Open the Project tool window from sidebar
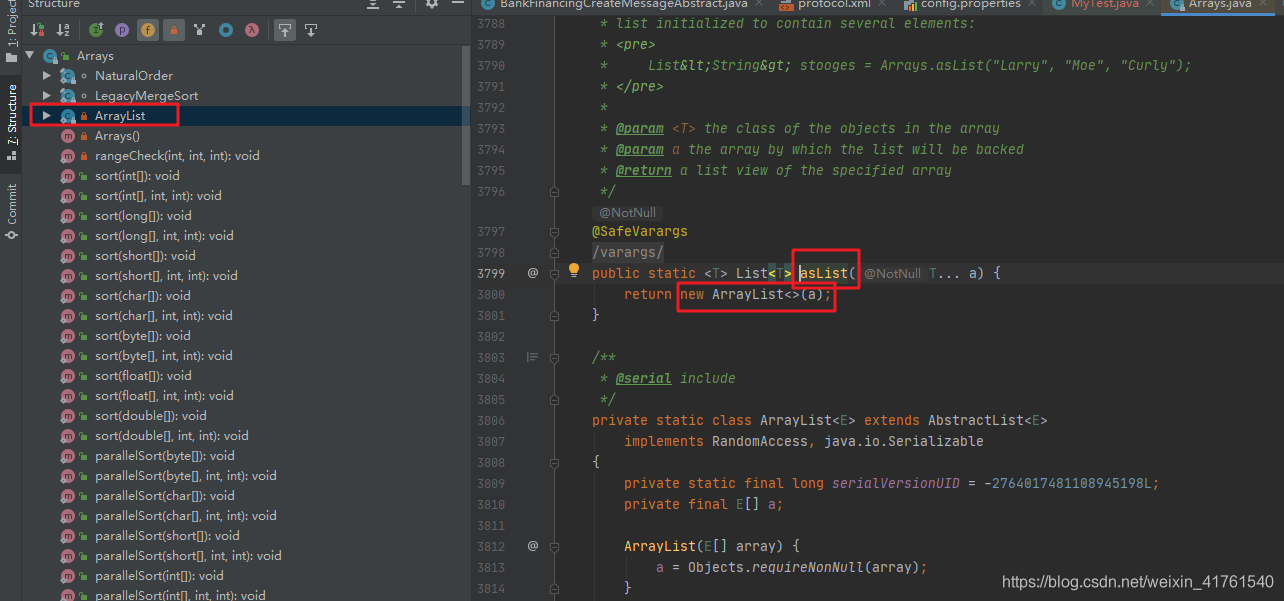The height and width of the screenshot is (601, 1284). click(x=11, y=34)
